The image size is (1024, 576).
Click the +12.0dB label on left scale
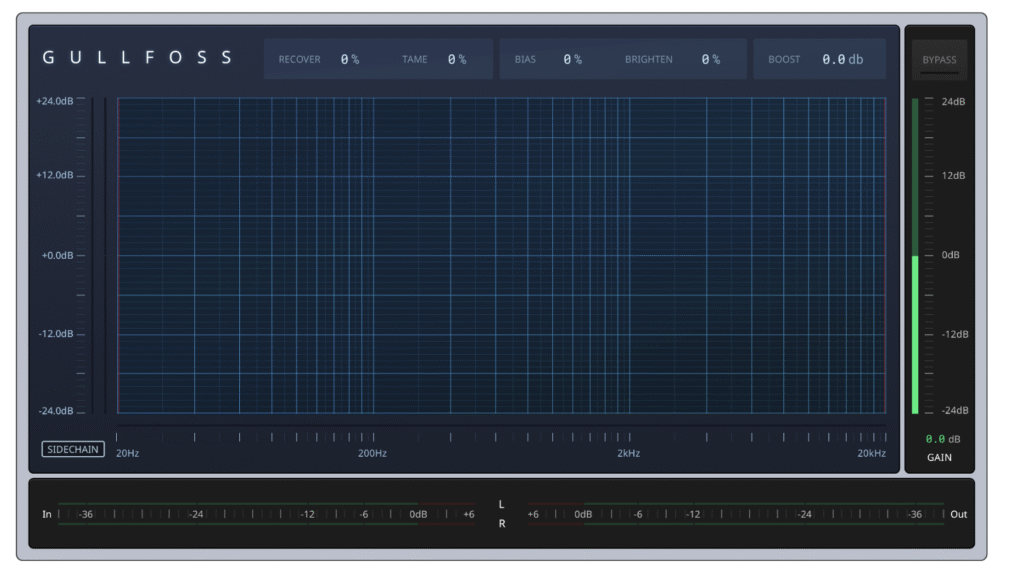tap(56, 176)
